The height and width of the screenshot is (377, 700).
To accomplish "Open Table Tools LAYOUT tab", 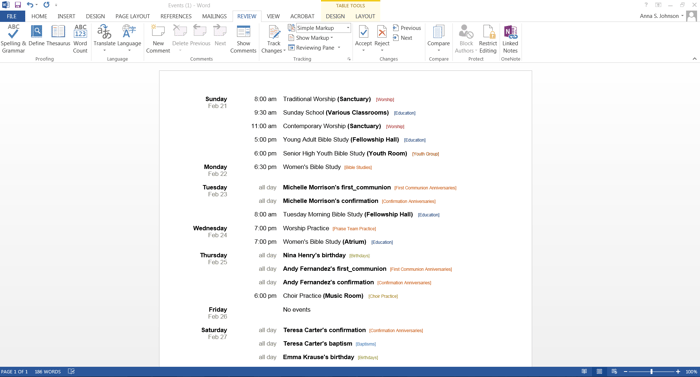I will point(365,16).
